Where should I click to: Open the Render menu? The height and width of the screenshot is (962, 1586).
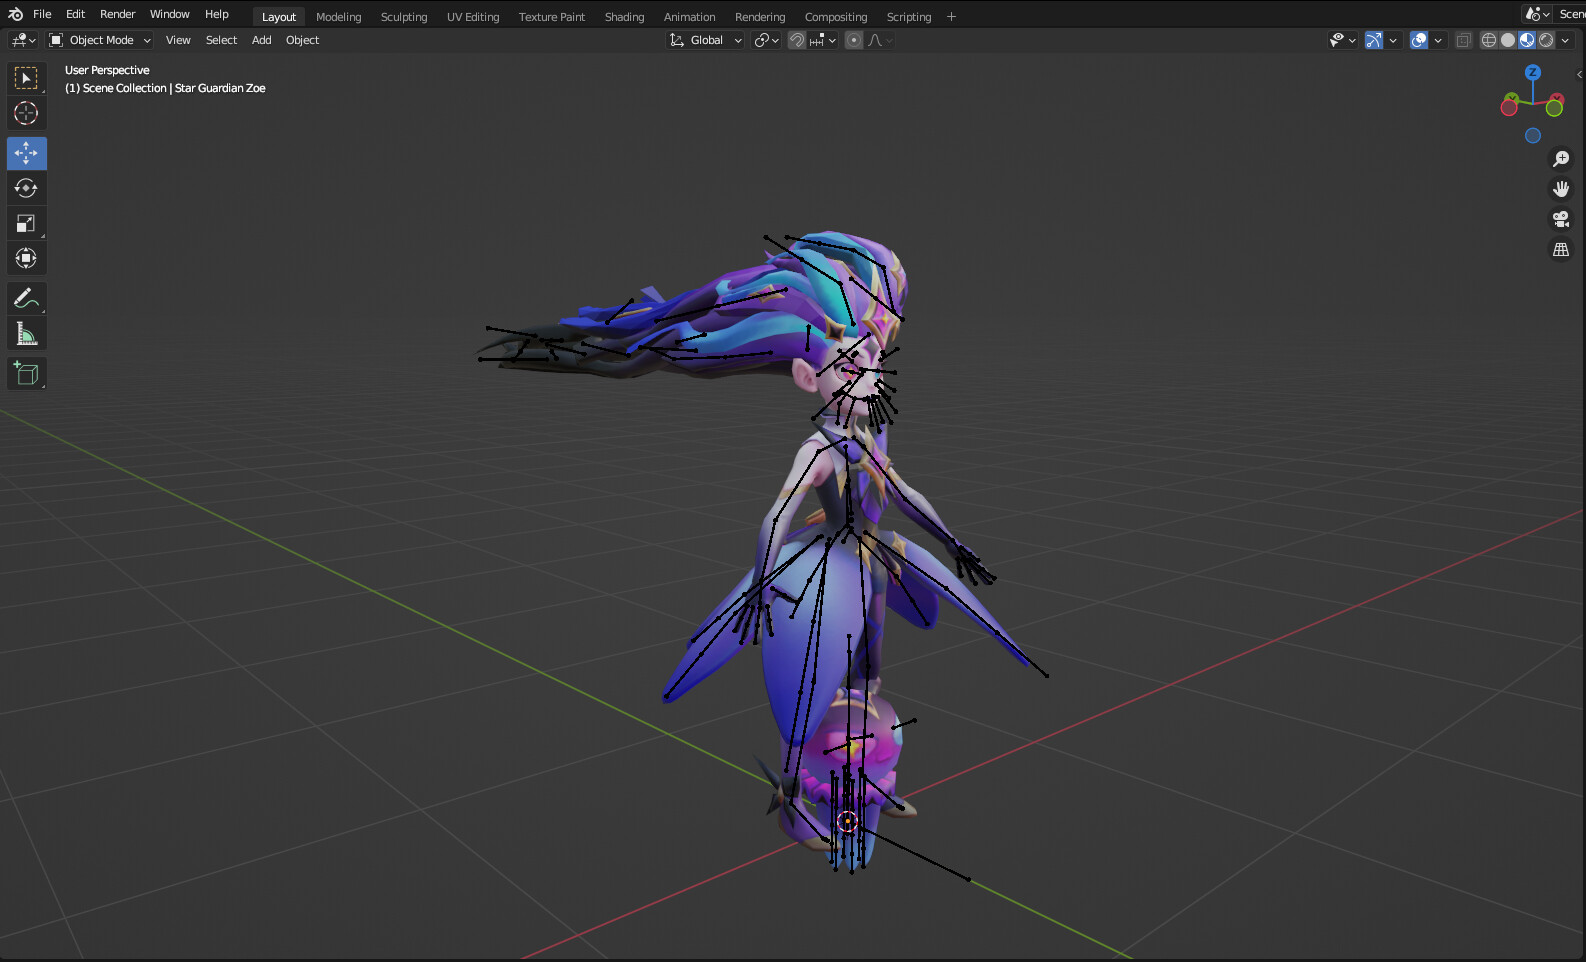point(117,14)
